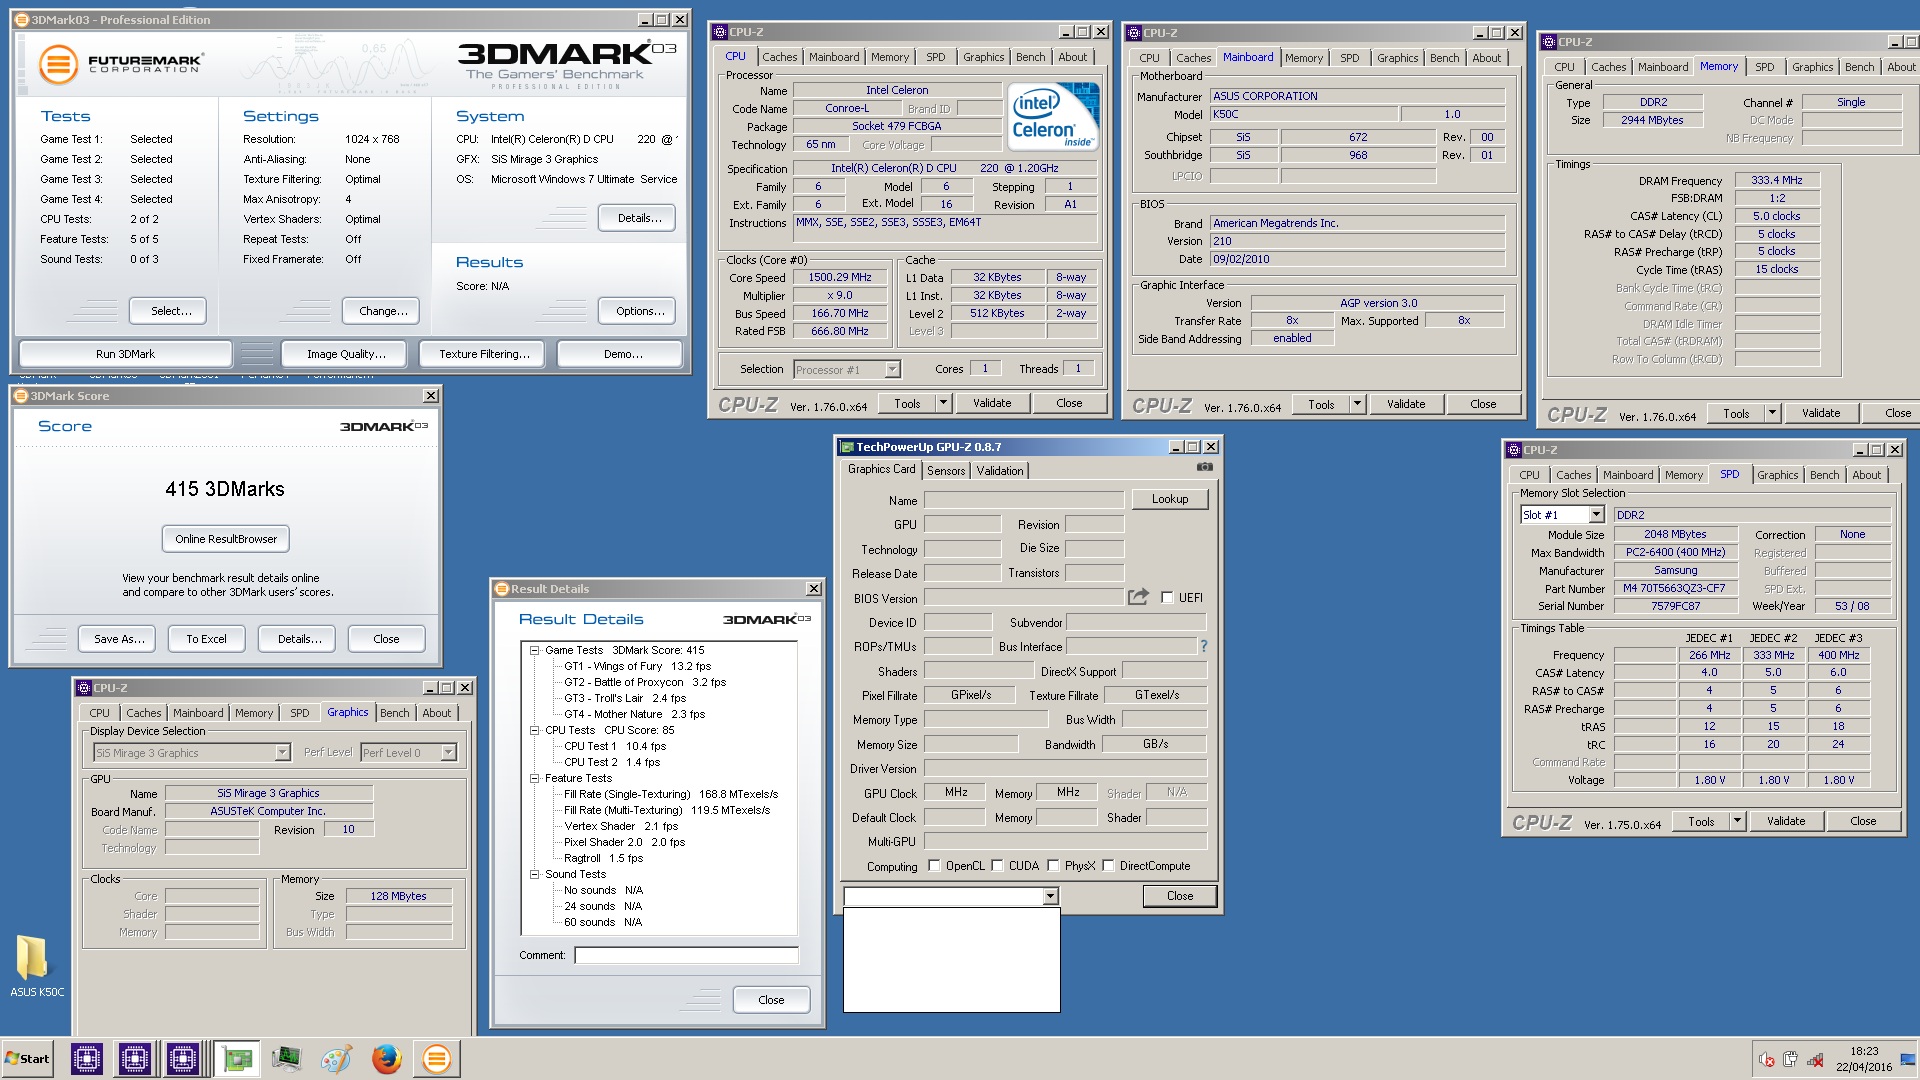Click the 3DMark Score window title icon
This screenshot has height=1080, width=1920.
[22, 396]
